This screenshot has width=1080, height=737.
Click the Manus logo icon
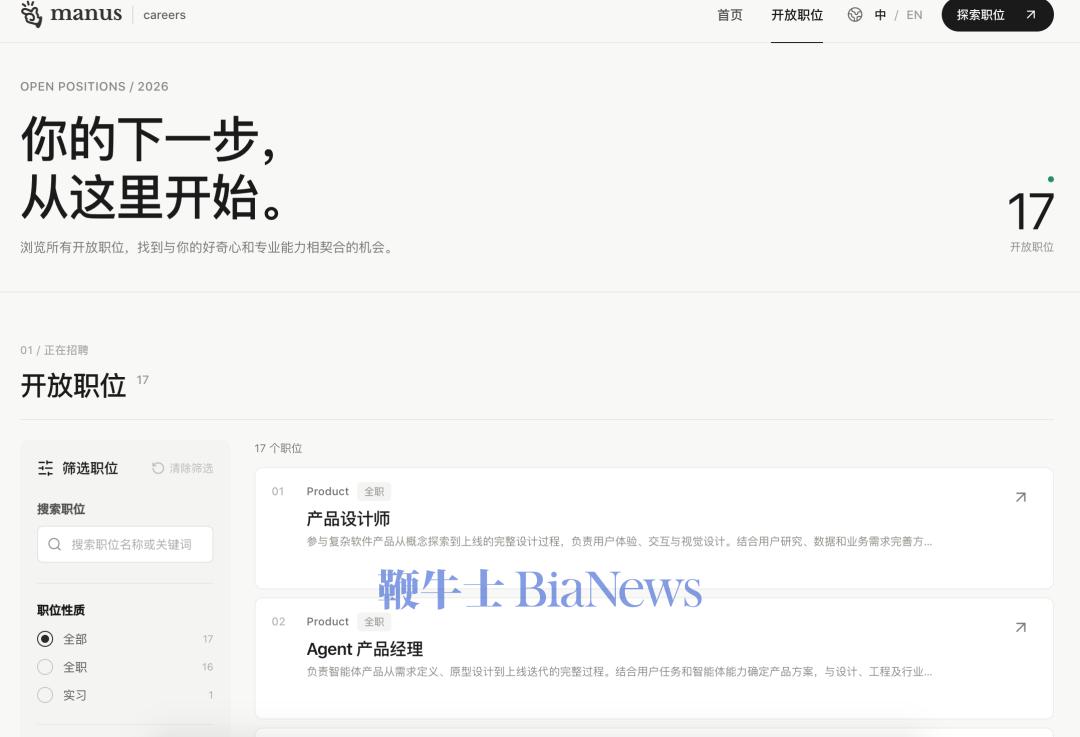[x=31, y=14]
